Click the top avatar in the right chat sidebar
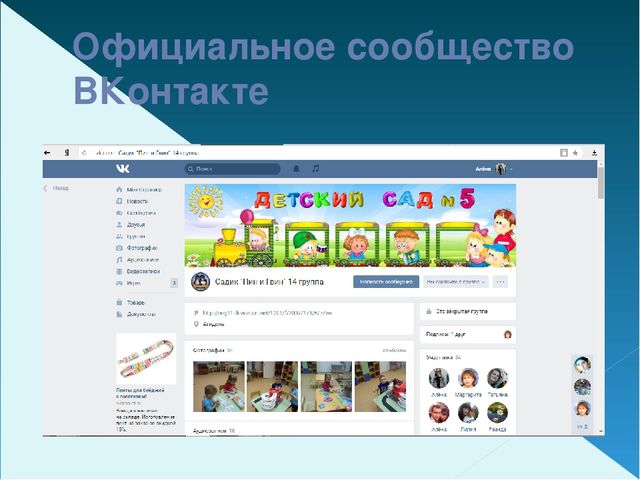 pos(582,365)
